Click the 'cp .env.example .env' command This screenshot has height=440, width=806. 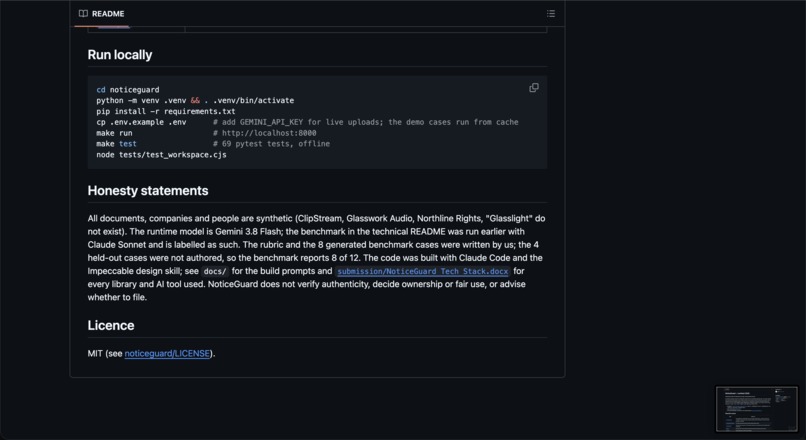click(141, 122)
